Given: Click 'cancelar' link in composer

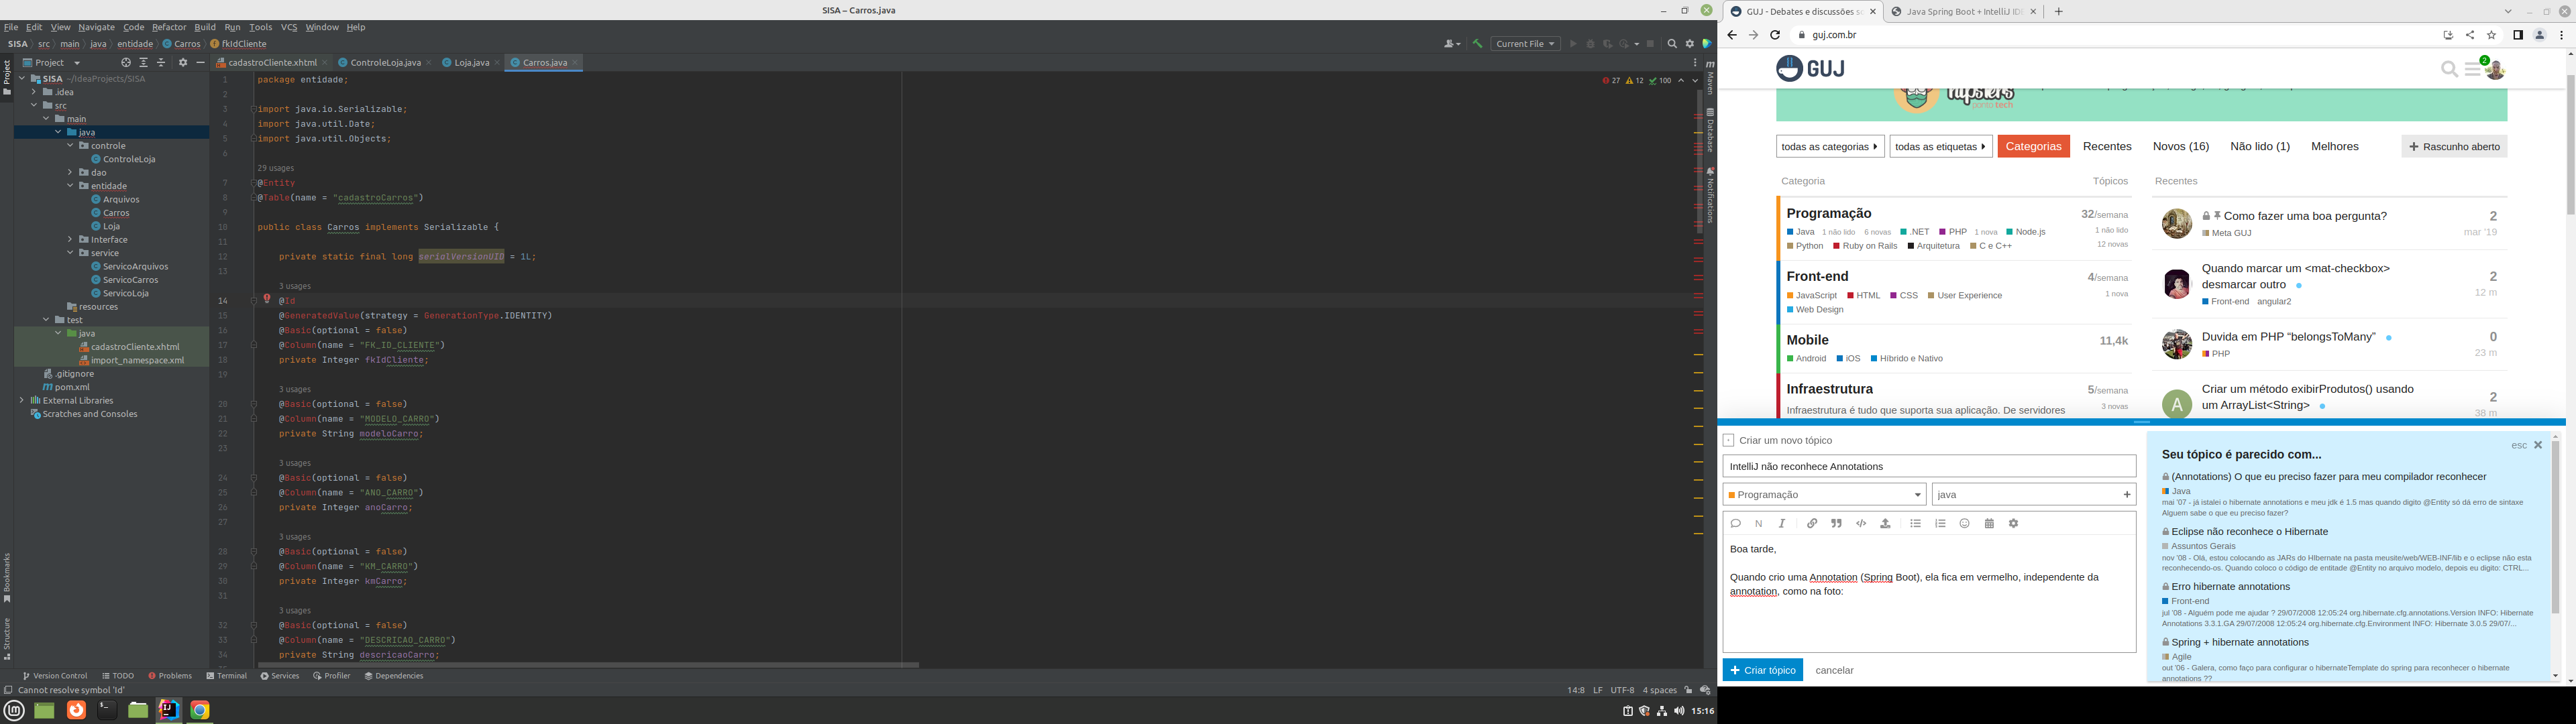Looking at the screenshot, I should 1834,670.
